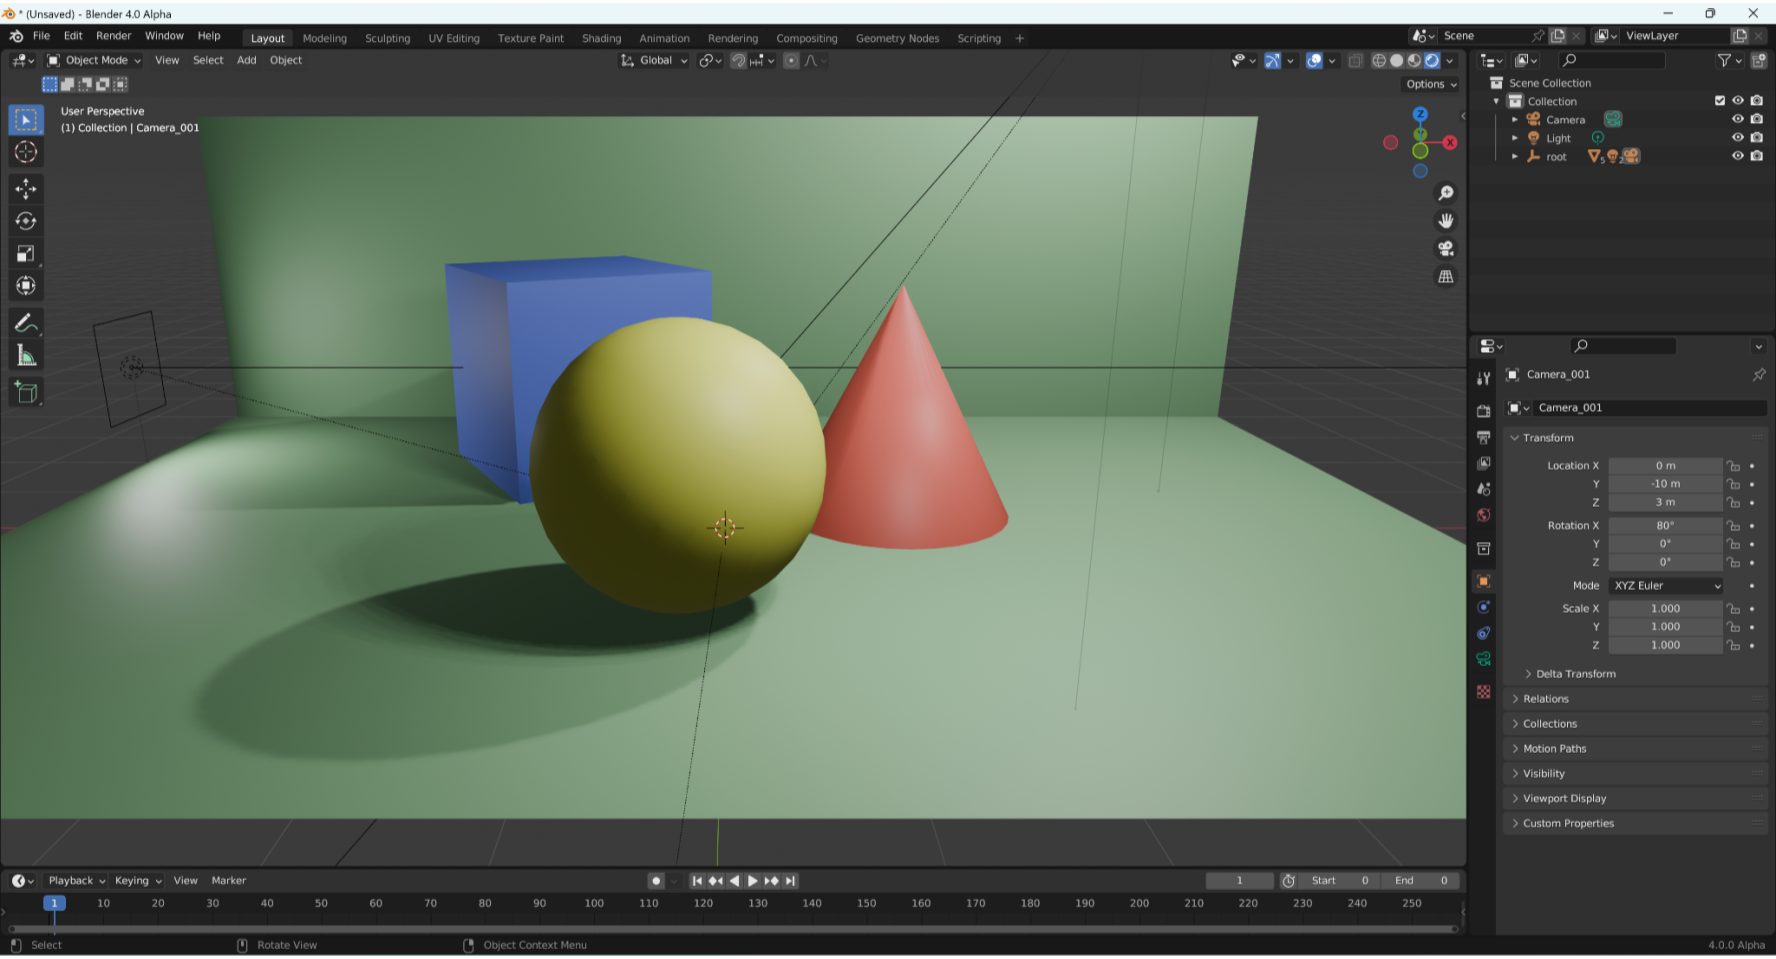Switch to the Shading workspace tab
The height and width of the screenshot is (959, 1776).
[x=601, y=38]
